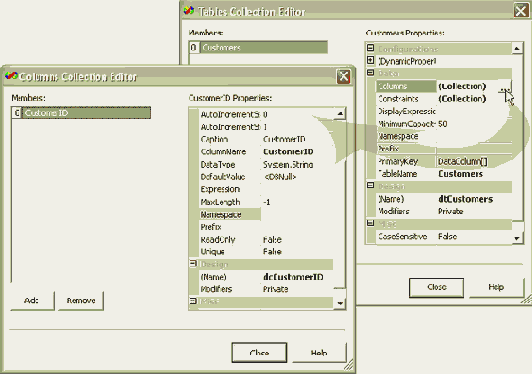The image size is (532, 374).
Task: Select the Columns property row
Action: tap(443, 86)
